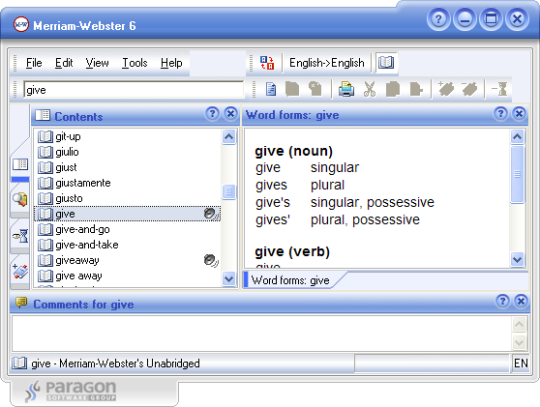Click help button in Comments panel header

[x=502, y=301]
